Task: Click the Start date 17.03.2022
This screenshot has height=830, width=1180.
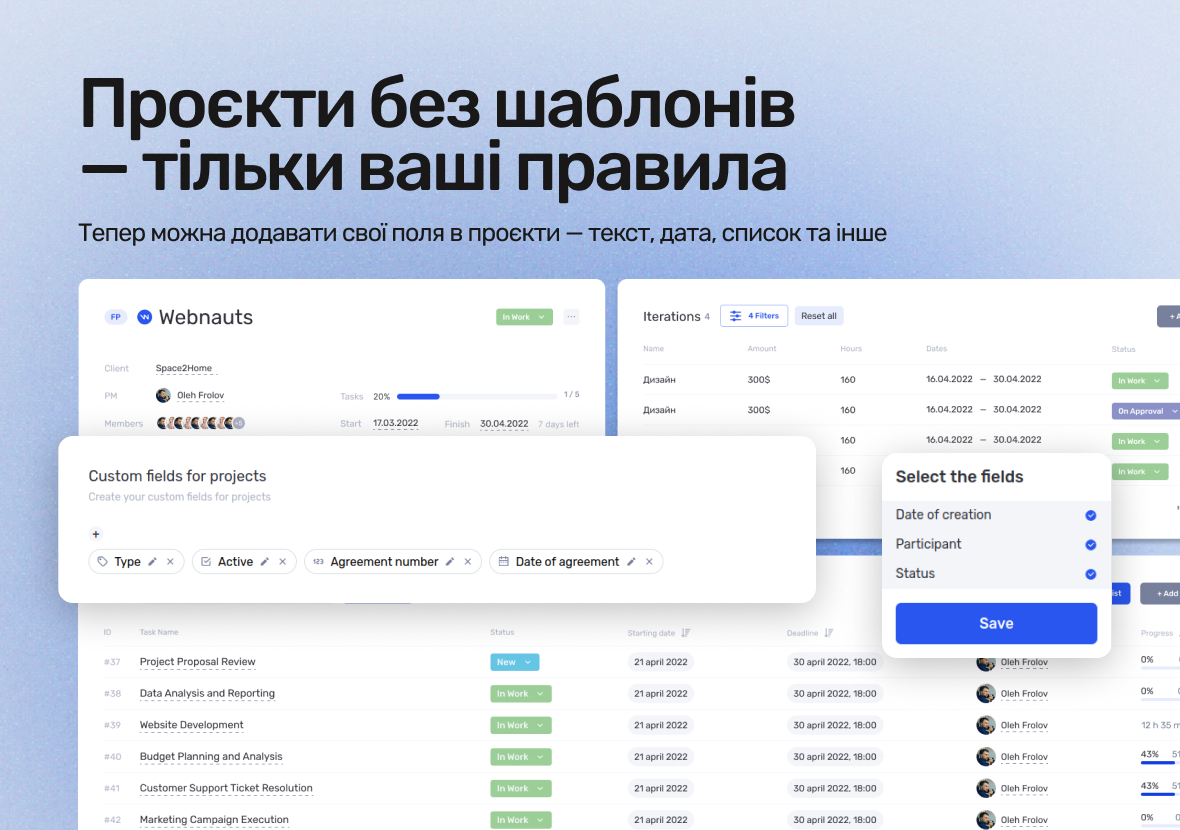Action: coord(395,424)
